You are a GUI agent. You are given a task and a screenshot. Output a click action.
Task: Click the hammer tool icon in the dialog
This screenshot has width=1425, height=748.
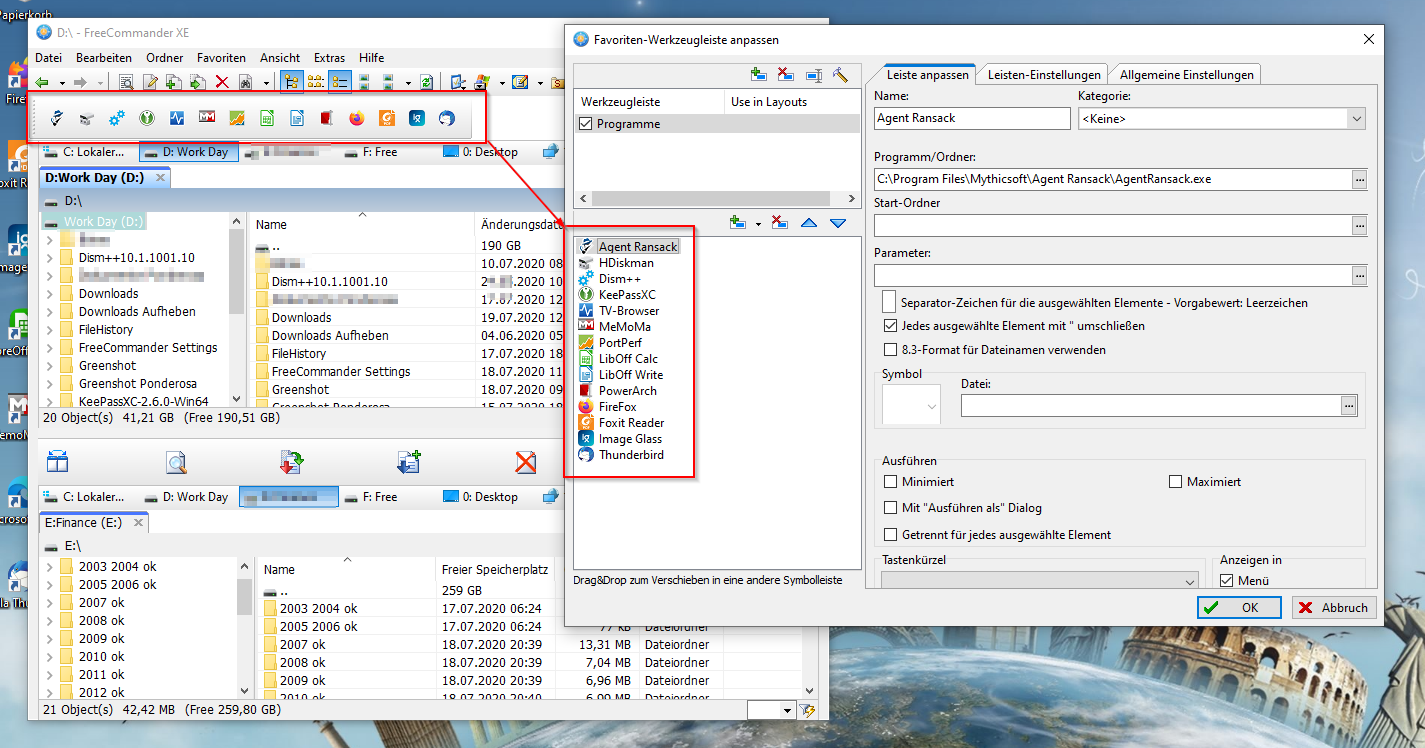[x=840, y=74]
